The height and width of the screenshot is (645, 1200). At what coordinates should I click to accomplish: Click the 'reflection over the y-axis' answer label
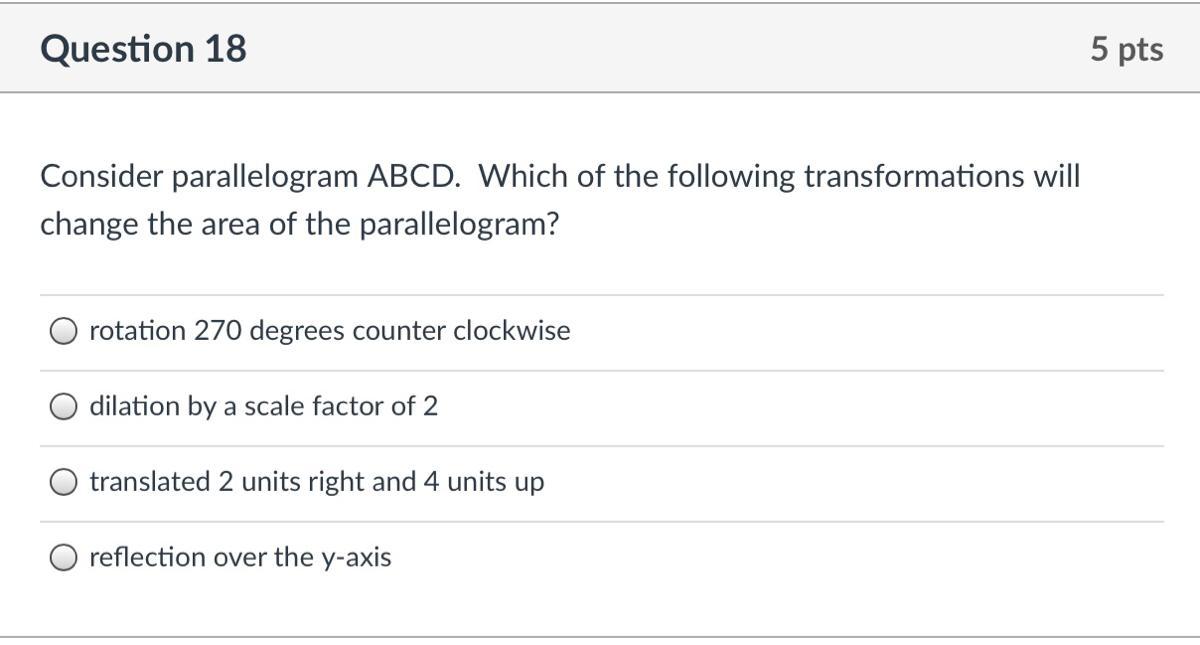pos(240,557)
